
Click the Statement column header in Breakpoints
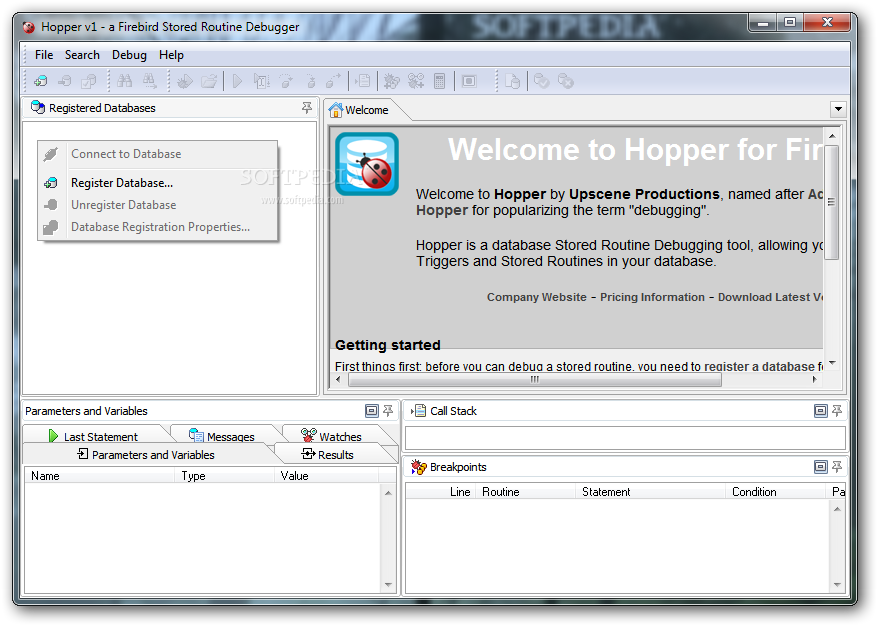coord(651,492)
